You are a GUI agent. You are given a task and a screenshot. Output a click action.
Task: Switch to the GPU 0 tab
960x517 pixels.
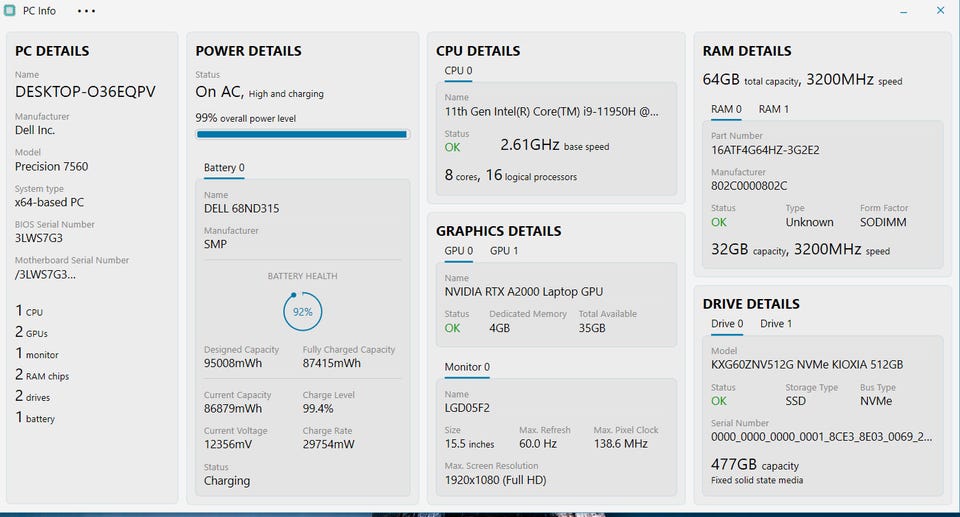459,251
